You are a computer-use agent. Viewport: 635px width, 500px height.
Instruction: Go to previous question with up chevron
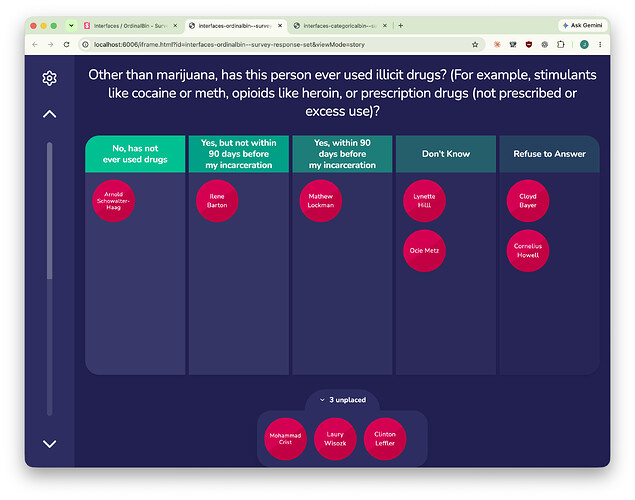49,114
